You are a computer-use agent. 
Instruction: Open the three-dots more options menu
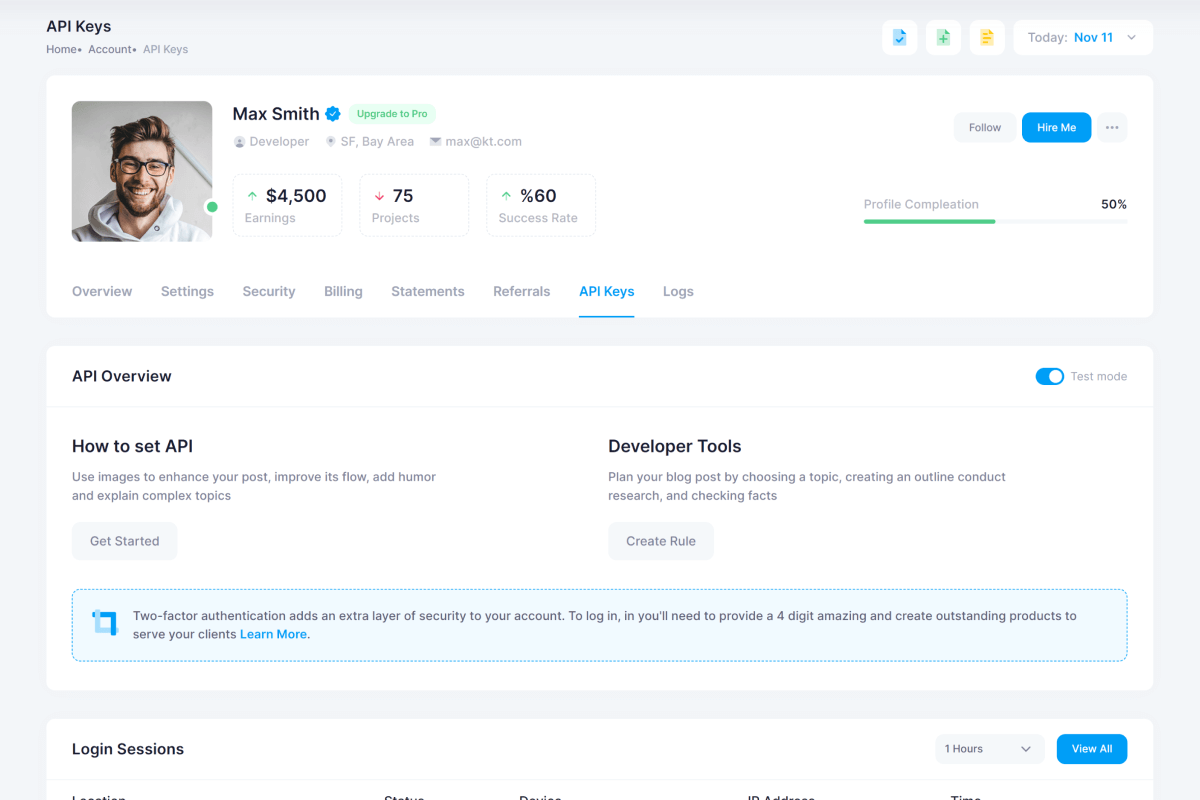1112,127
